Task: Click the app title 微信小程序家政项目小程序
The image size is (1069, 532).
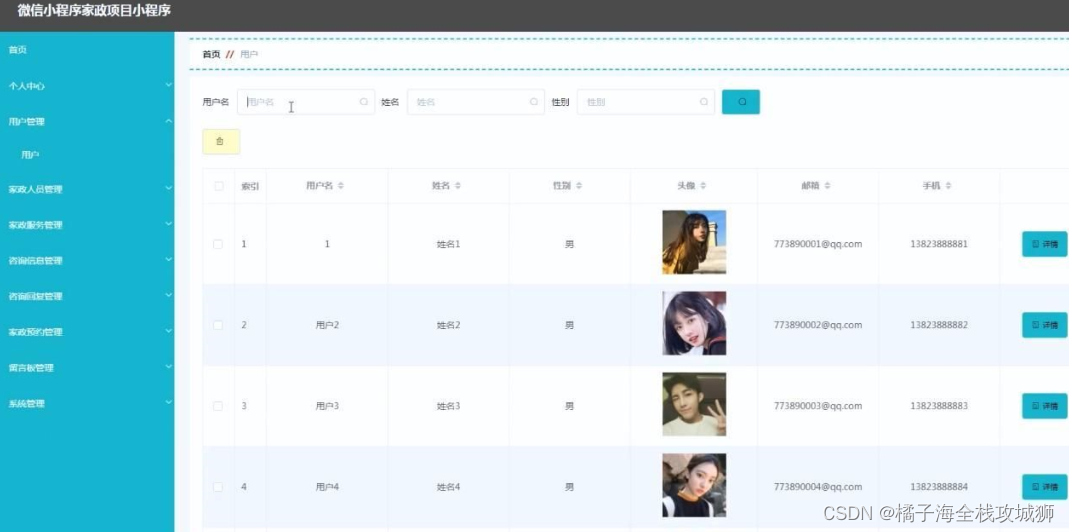Action: click(x=94, y=10)
